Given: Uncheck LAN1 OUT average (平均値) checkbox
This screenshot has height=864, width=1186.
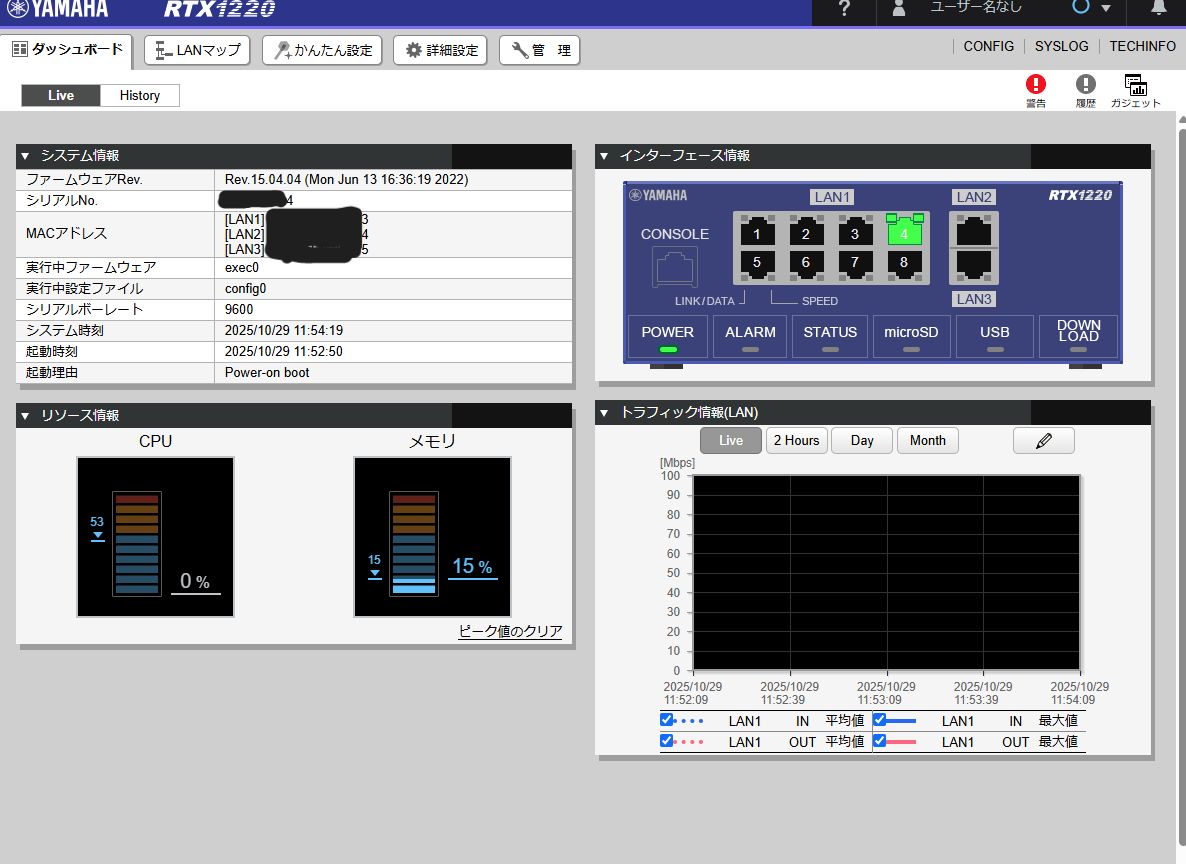Looking at the screenshot, I should (x=667, y=741).
